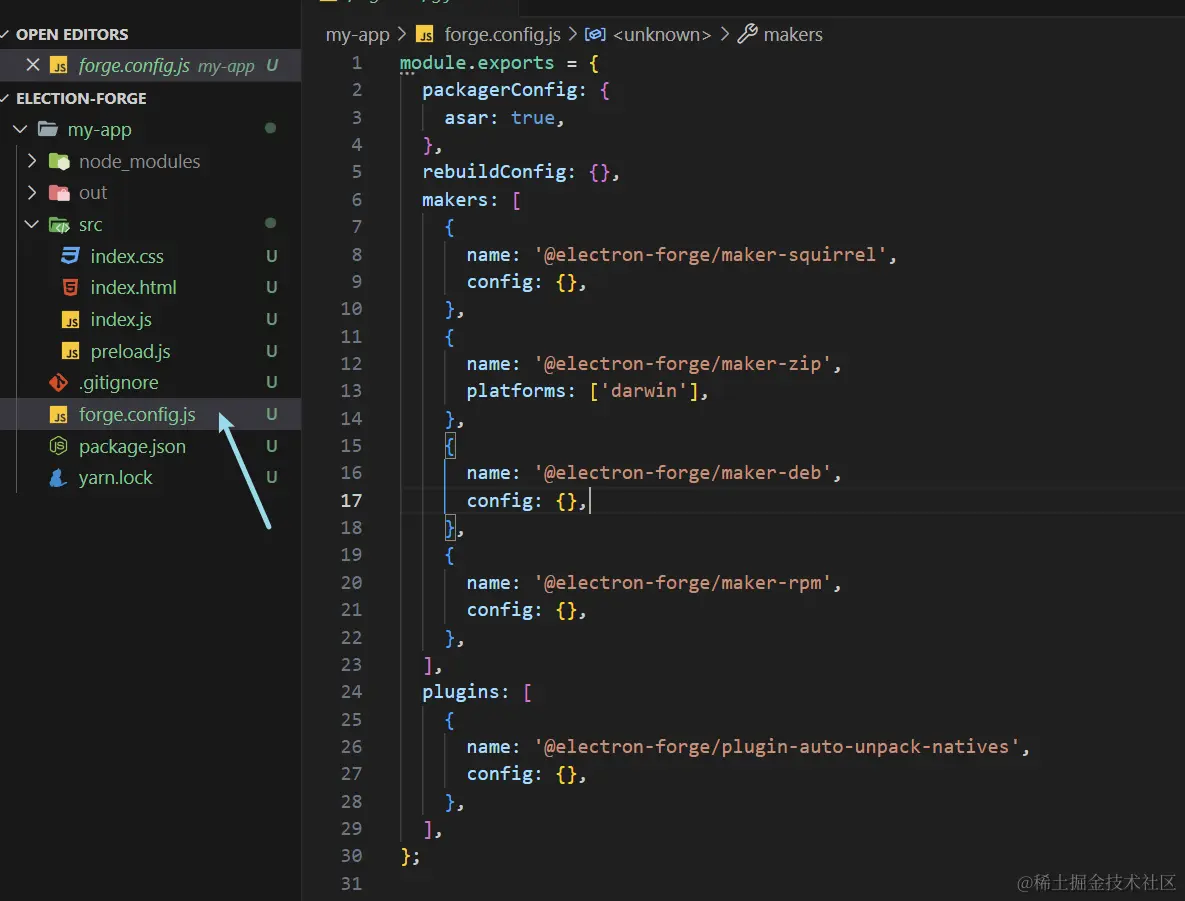Click <unknown> in the breadcrumb

(x=662, y=35)
